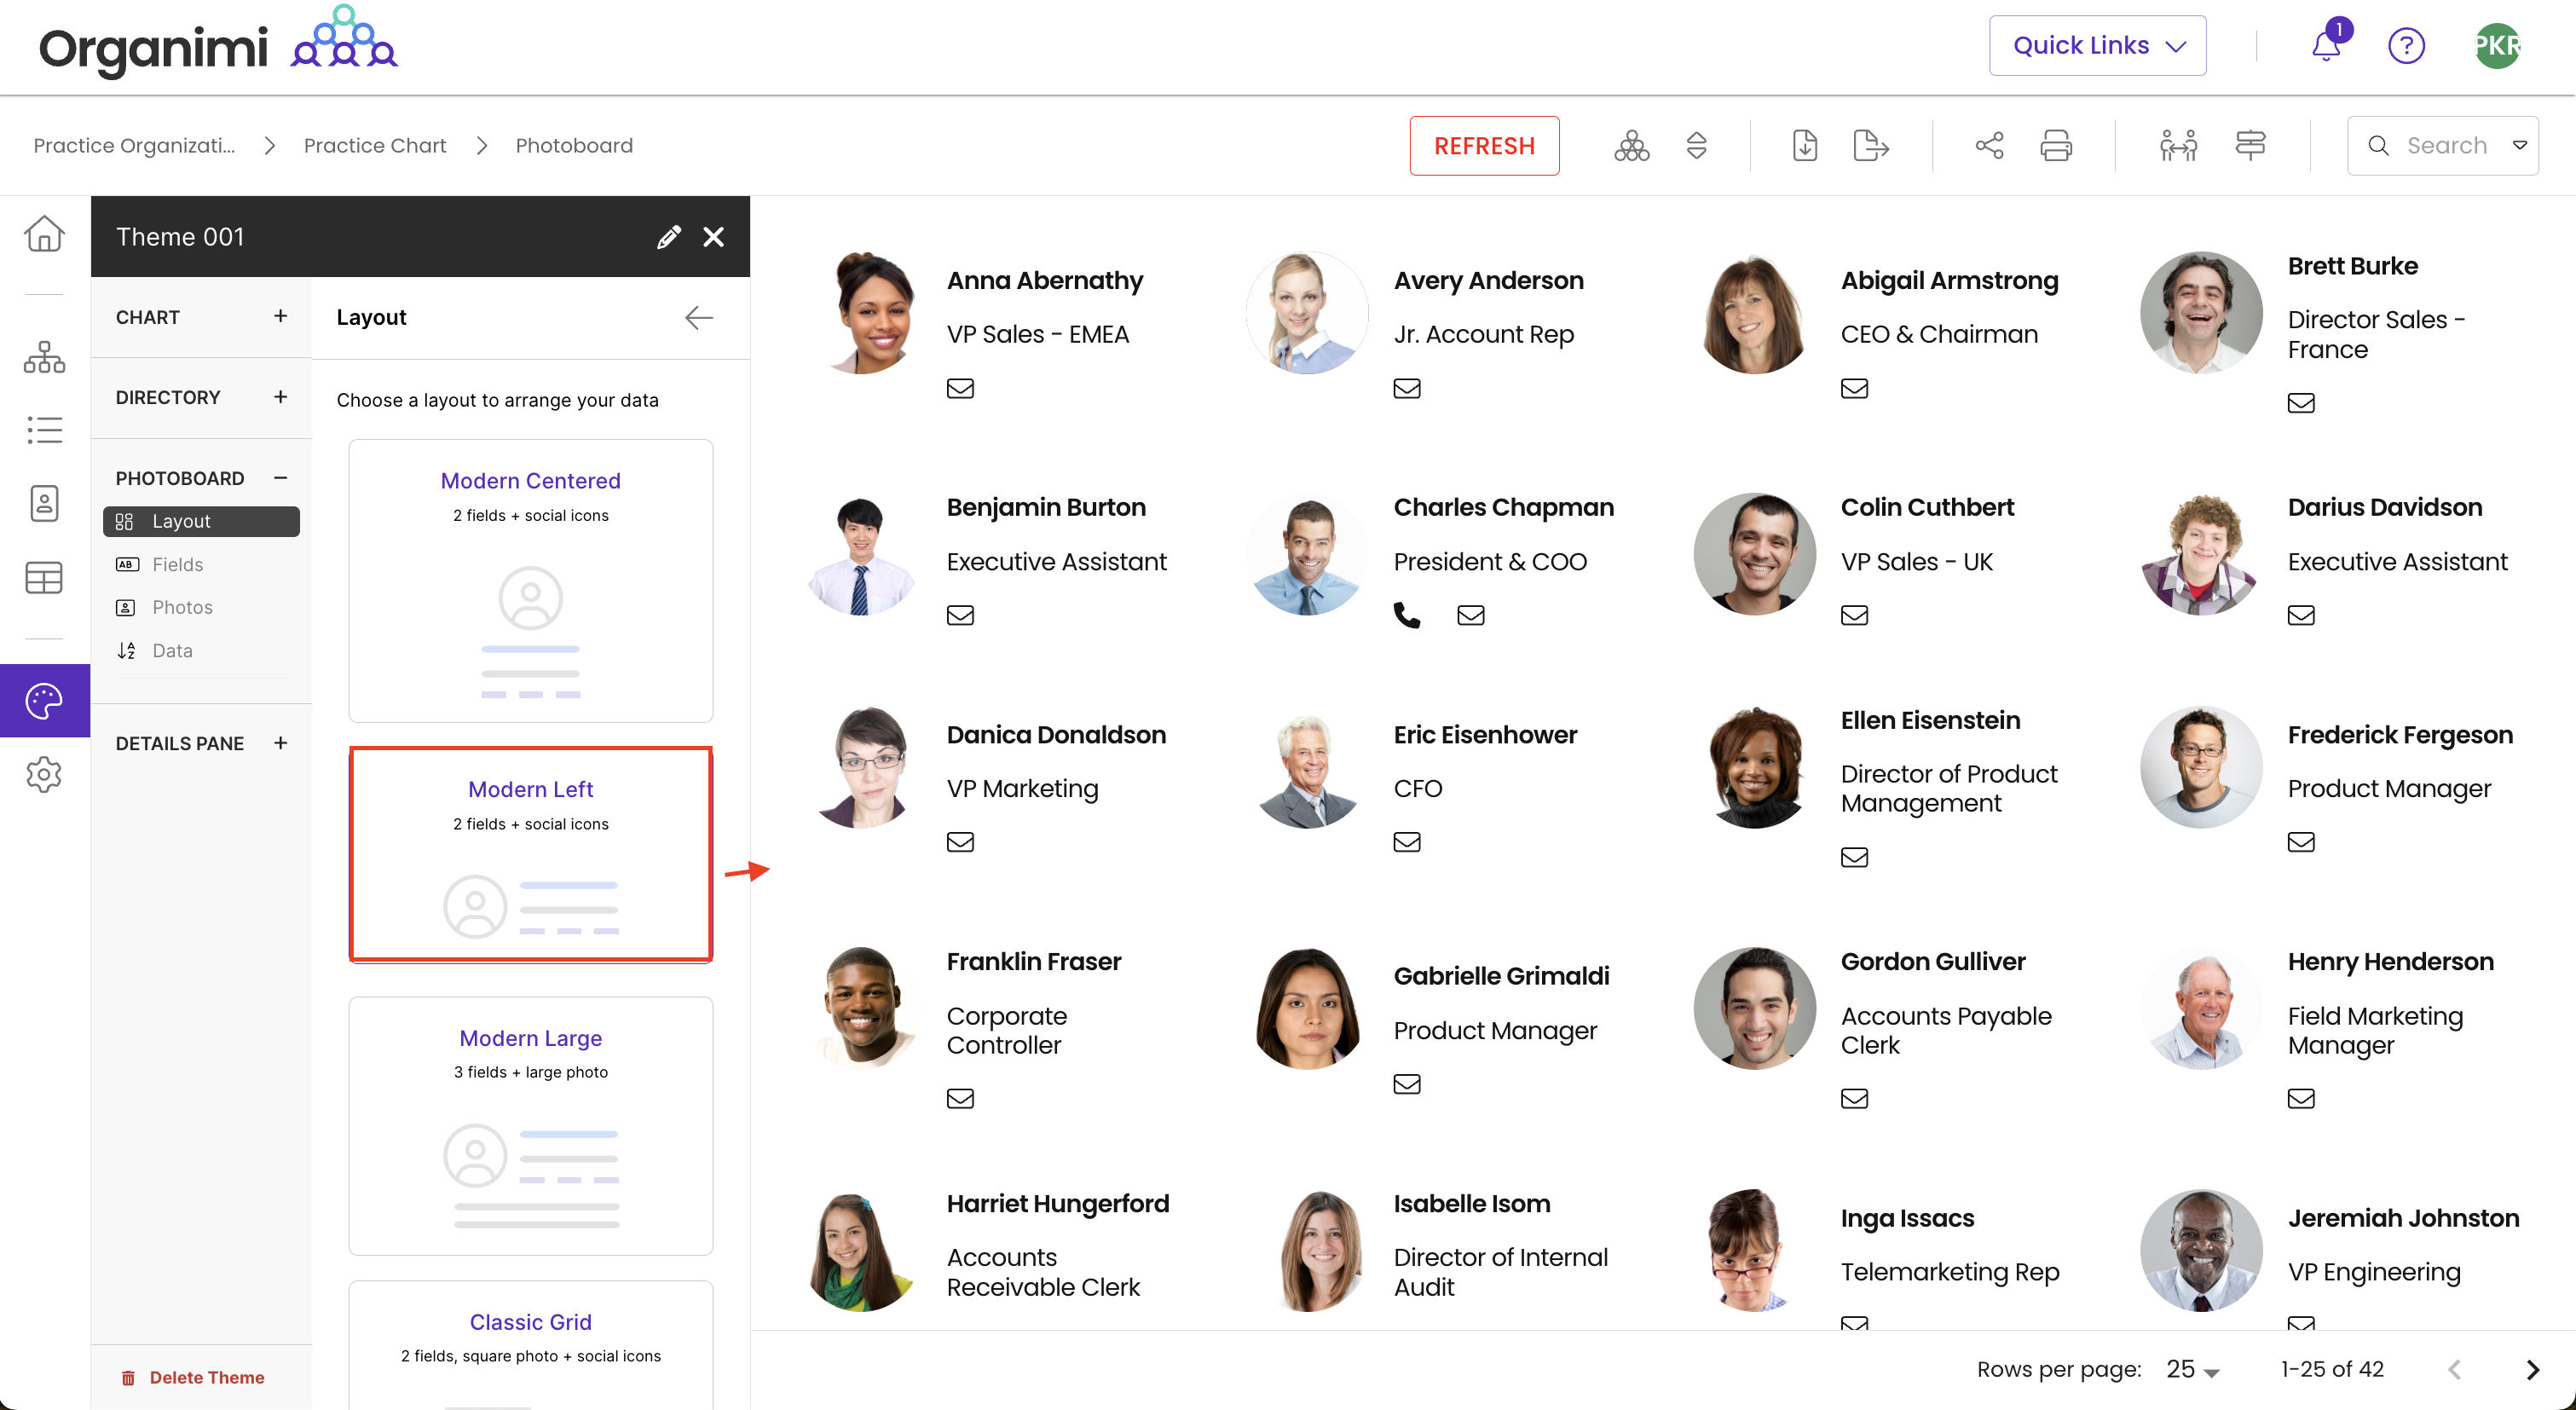2576x1410 pixels.
Task: Open the Quick Links dropdown
Action: coord(2097,46)
